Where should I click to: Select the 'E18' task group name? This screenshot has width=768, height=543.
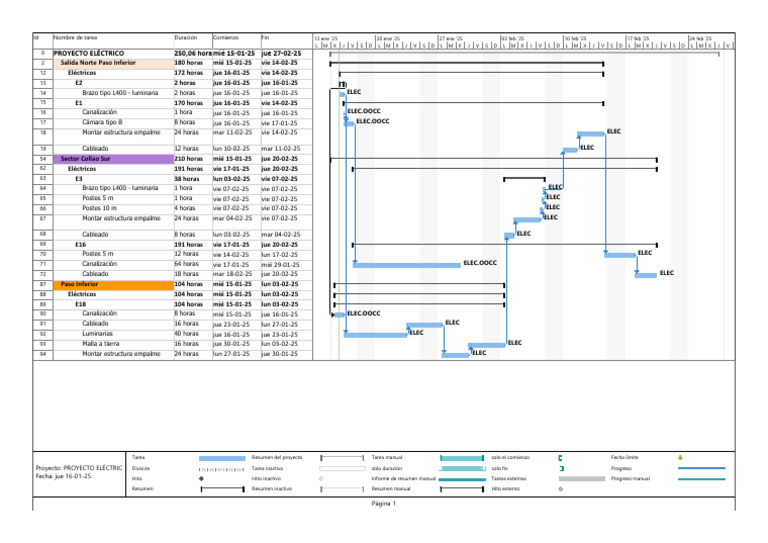point(80,304)
